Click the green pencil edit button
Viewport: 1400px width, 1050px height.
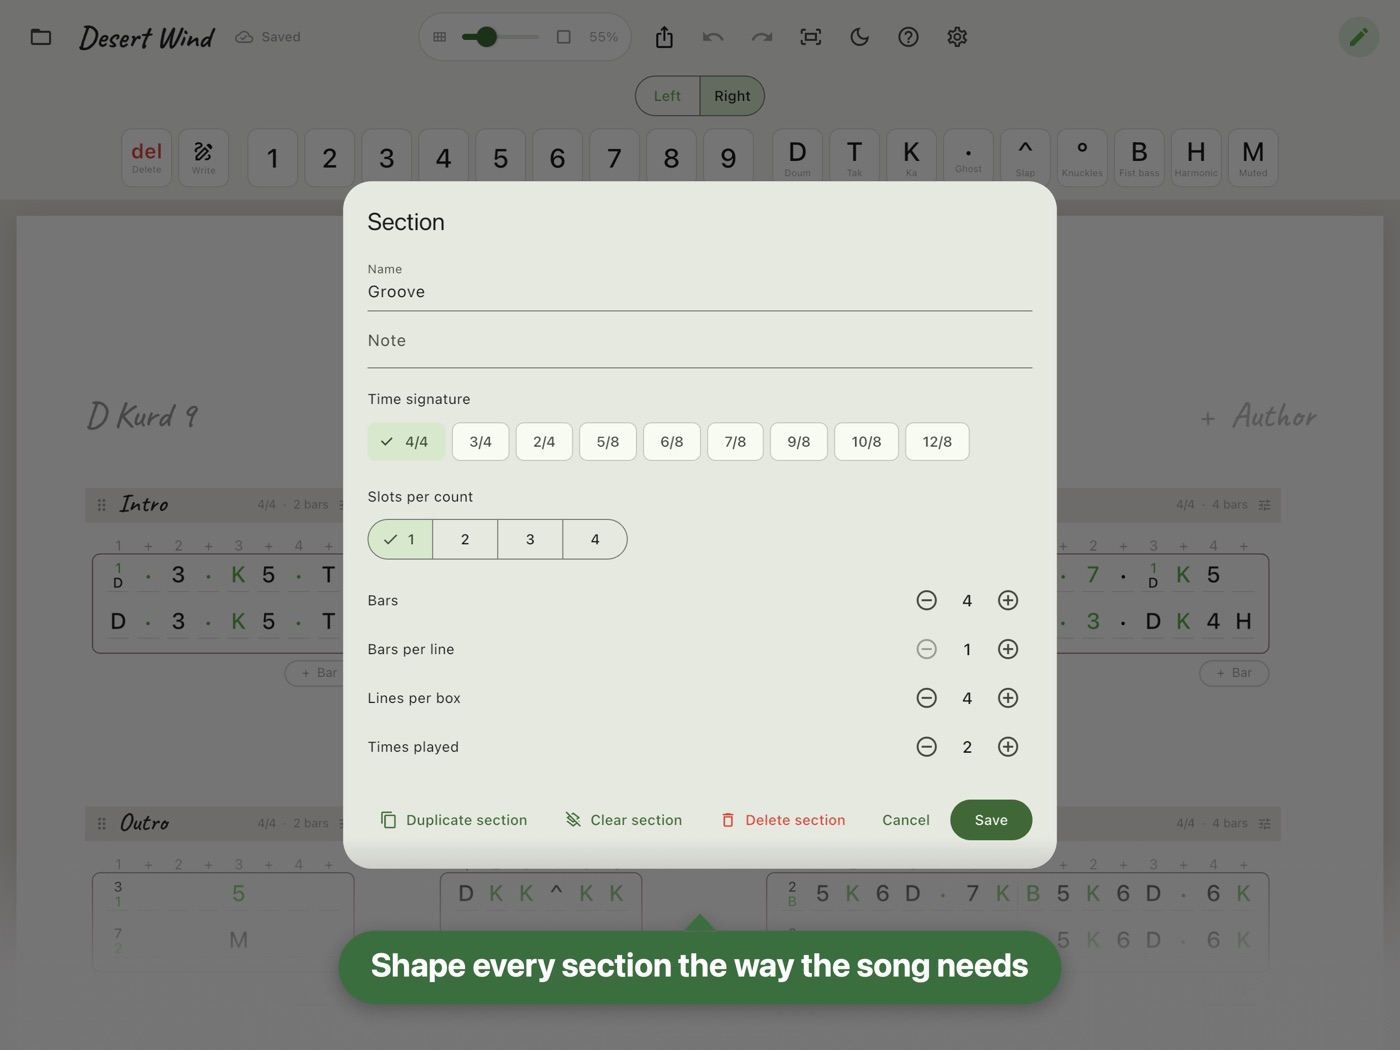pyautogui.click(x=1358, y=37)
